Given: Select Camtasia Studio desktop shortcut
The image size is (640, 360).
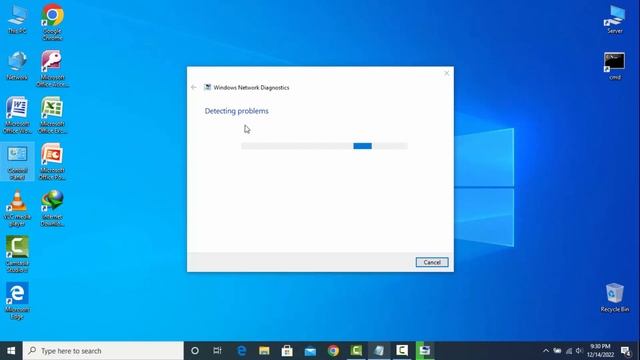Looking at the screenshot, I should pyautogui.click(x=17, y=254).
